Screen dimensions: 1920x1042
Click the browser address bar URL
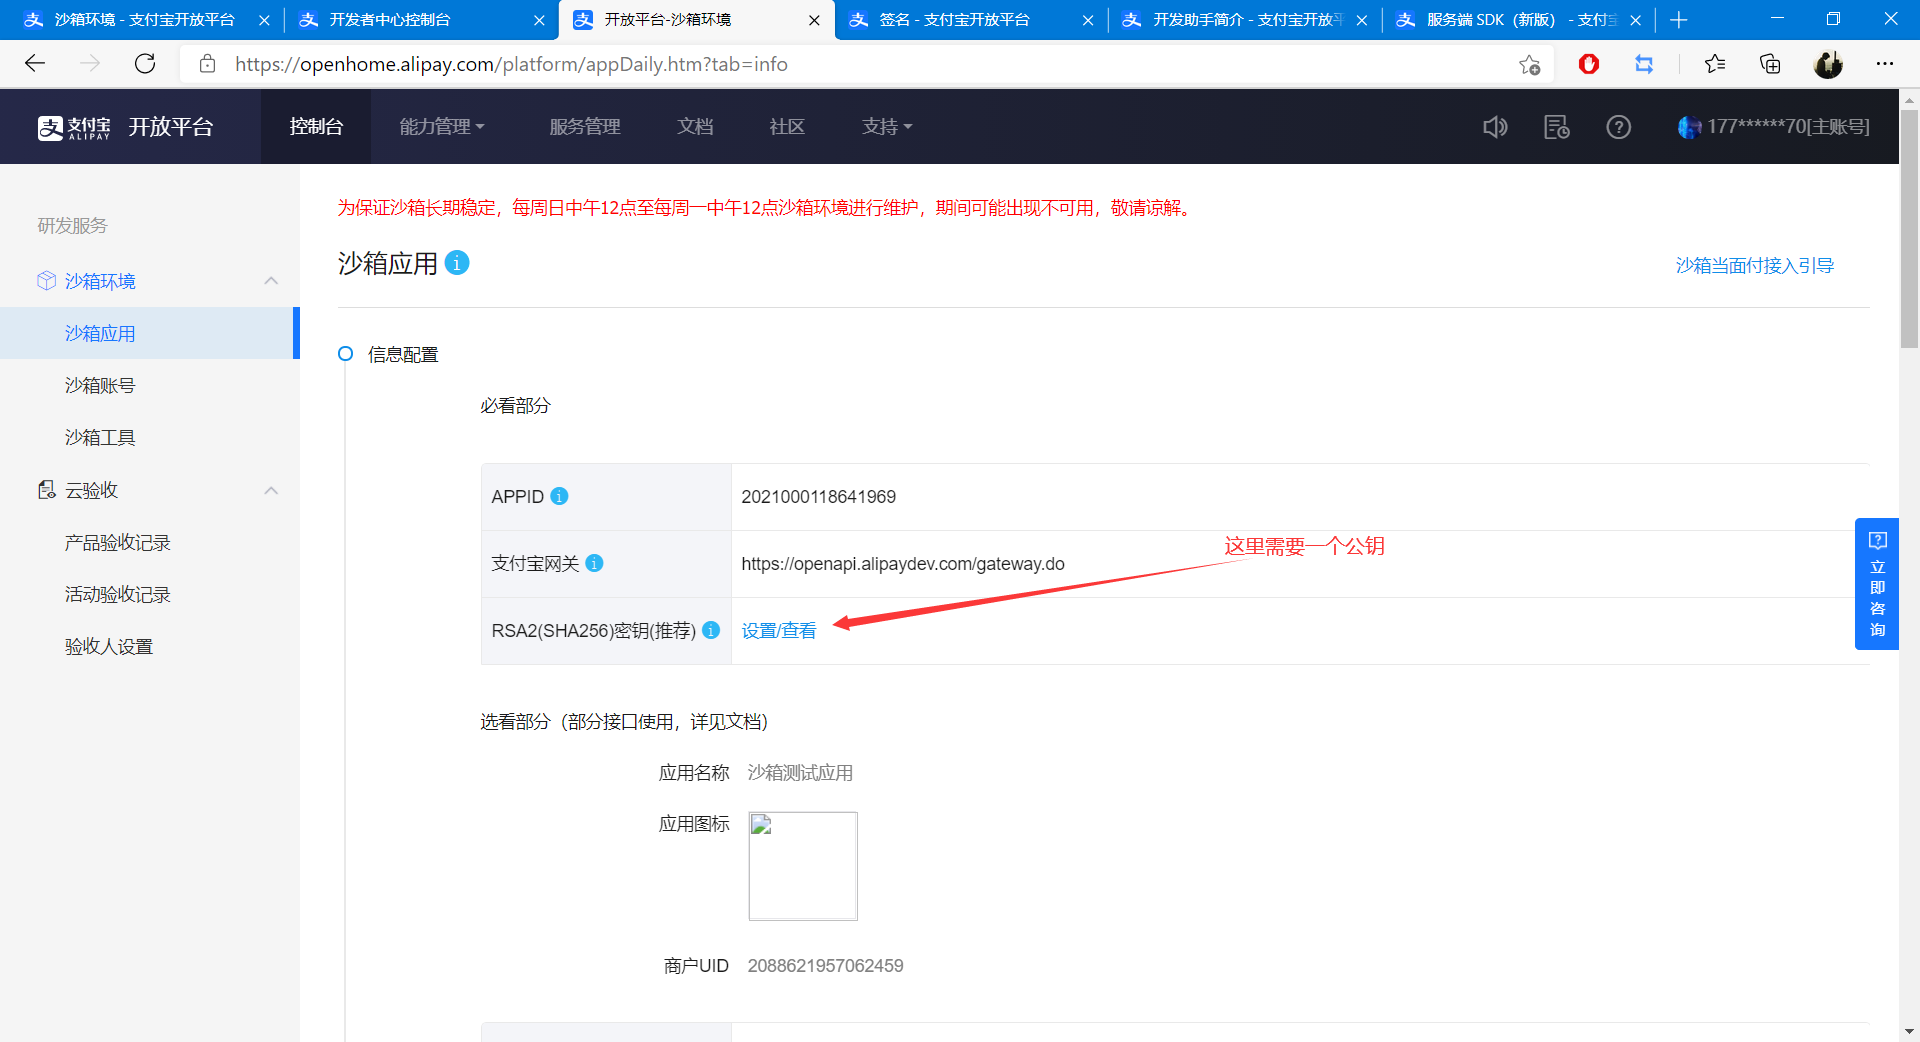(512, 64)
